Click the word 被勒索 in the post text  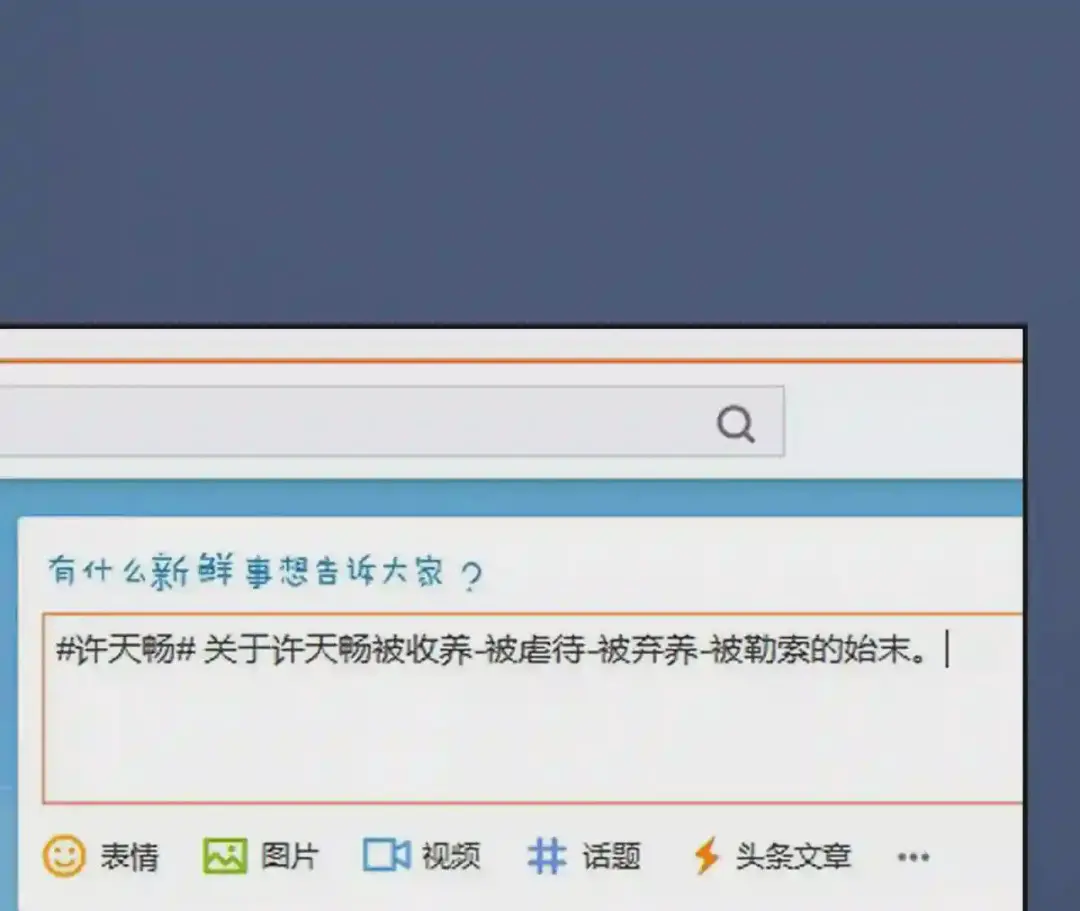click(760, 649)
